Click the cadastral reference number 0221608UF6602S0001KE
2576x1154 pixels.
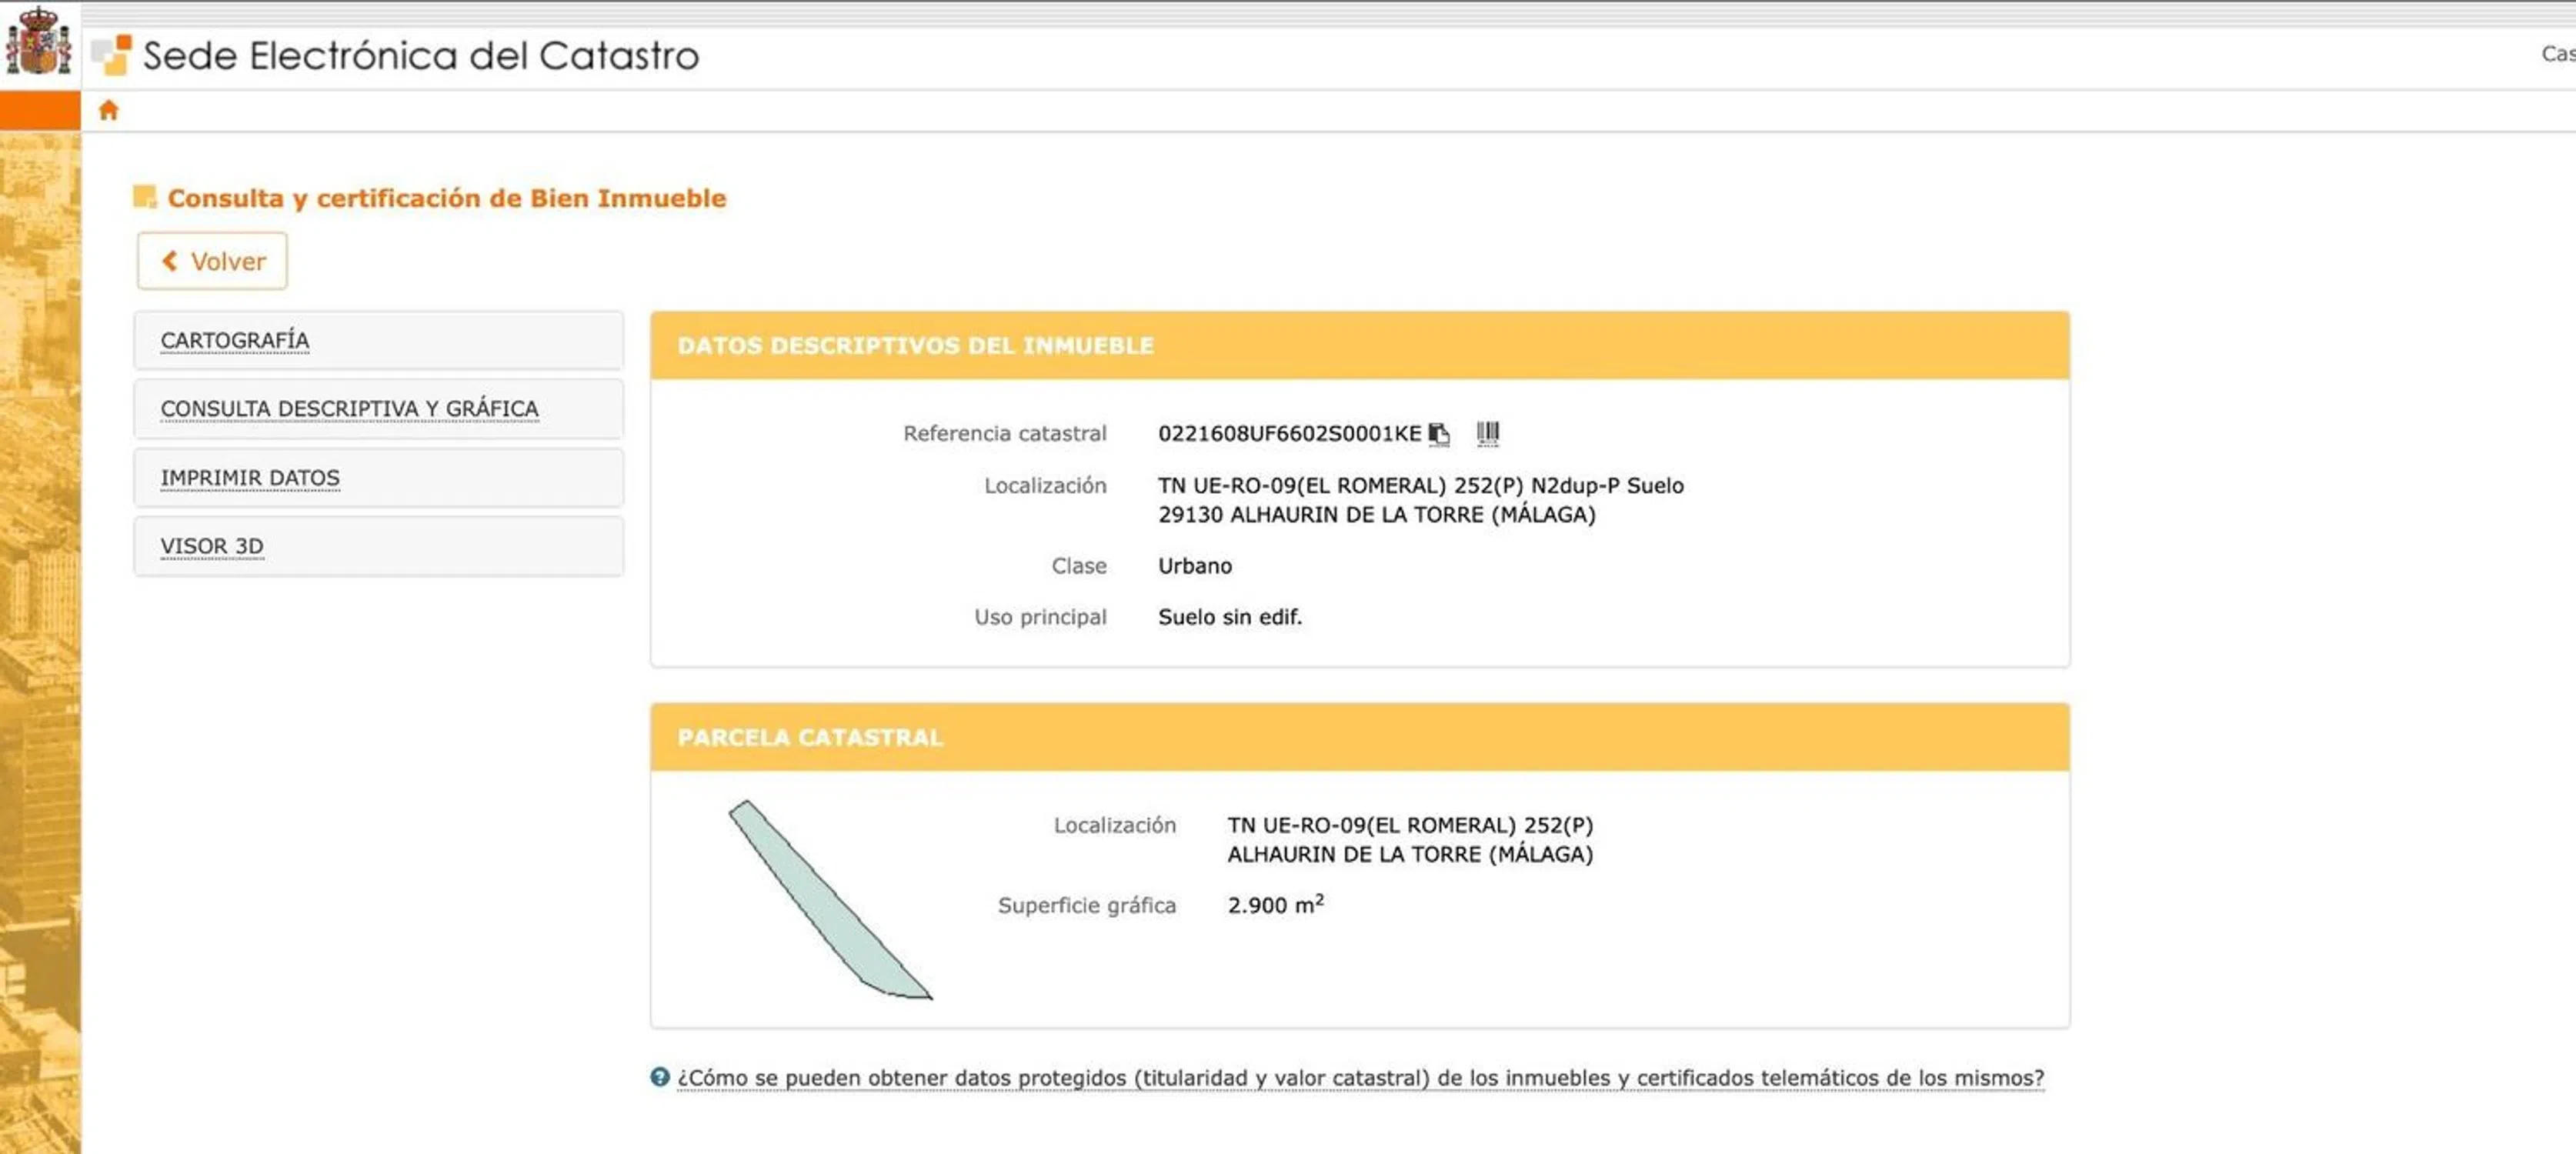[x=1288, y=434]
